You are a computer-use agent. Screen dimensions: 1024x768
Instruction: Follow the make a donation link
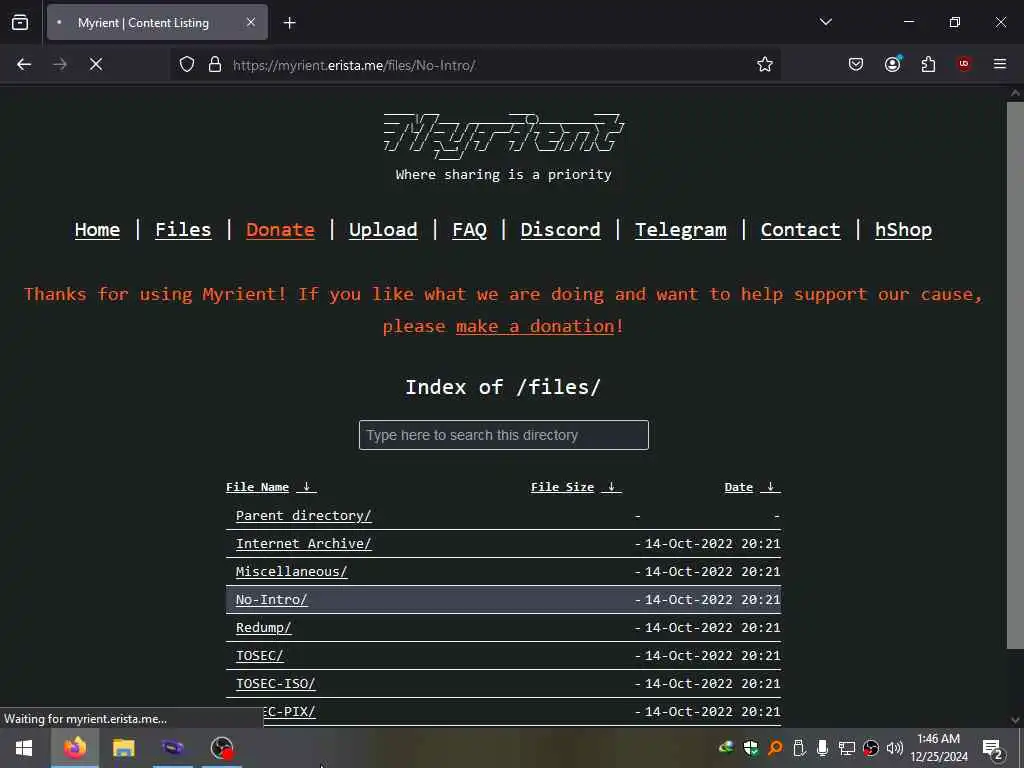click(x=535, y=326)
